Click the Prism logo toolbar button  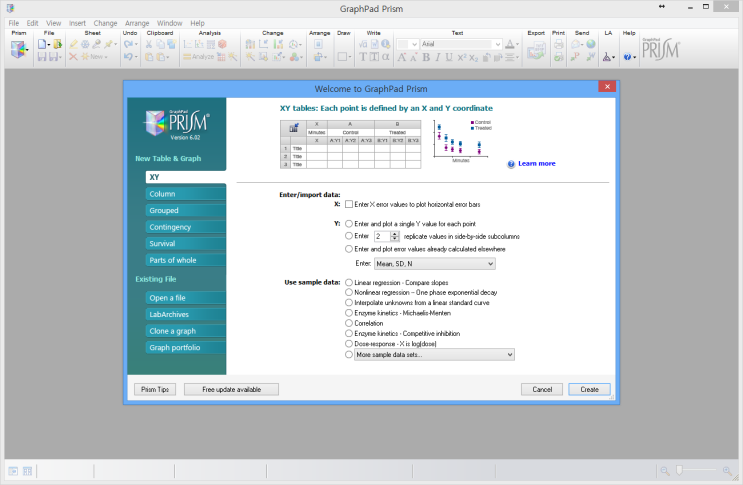[18, 49]
